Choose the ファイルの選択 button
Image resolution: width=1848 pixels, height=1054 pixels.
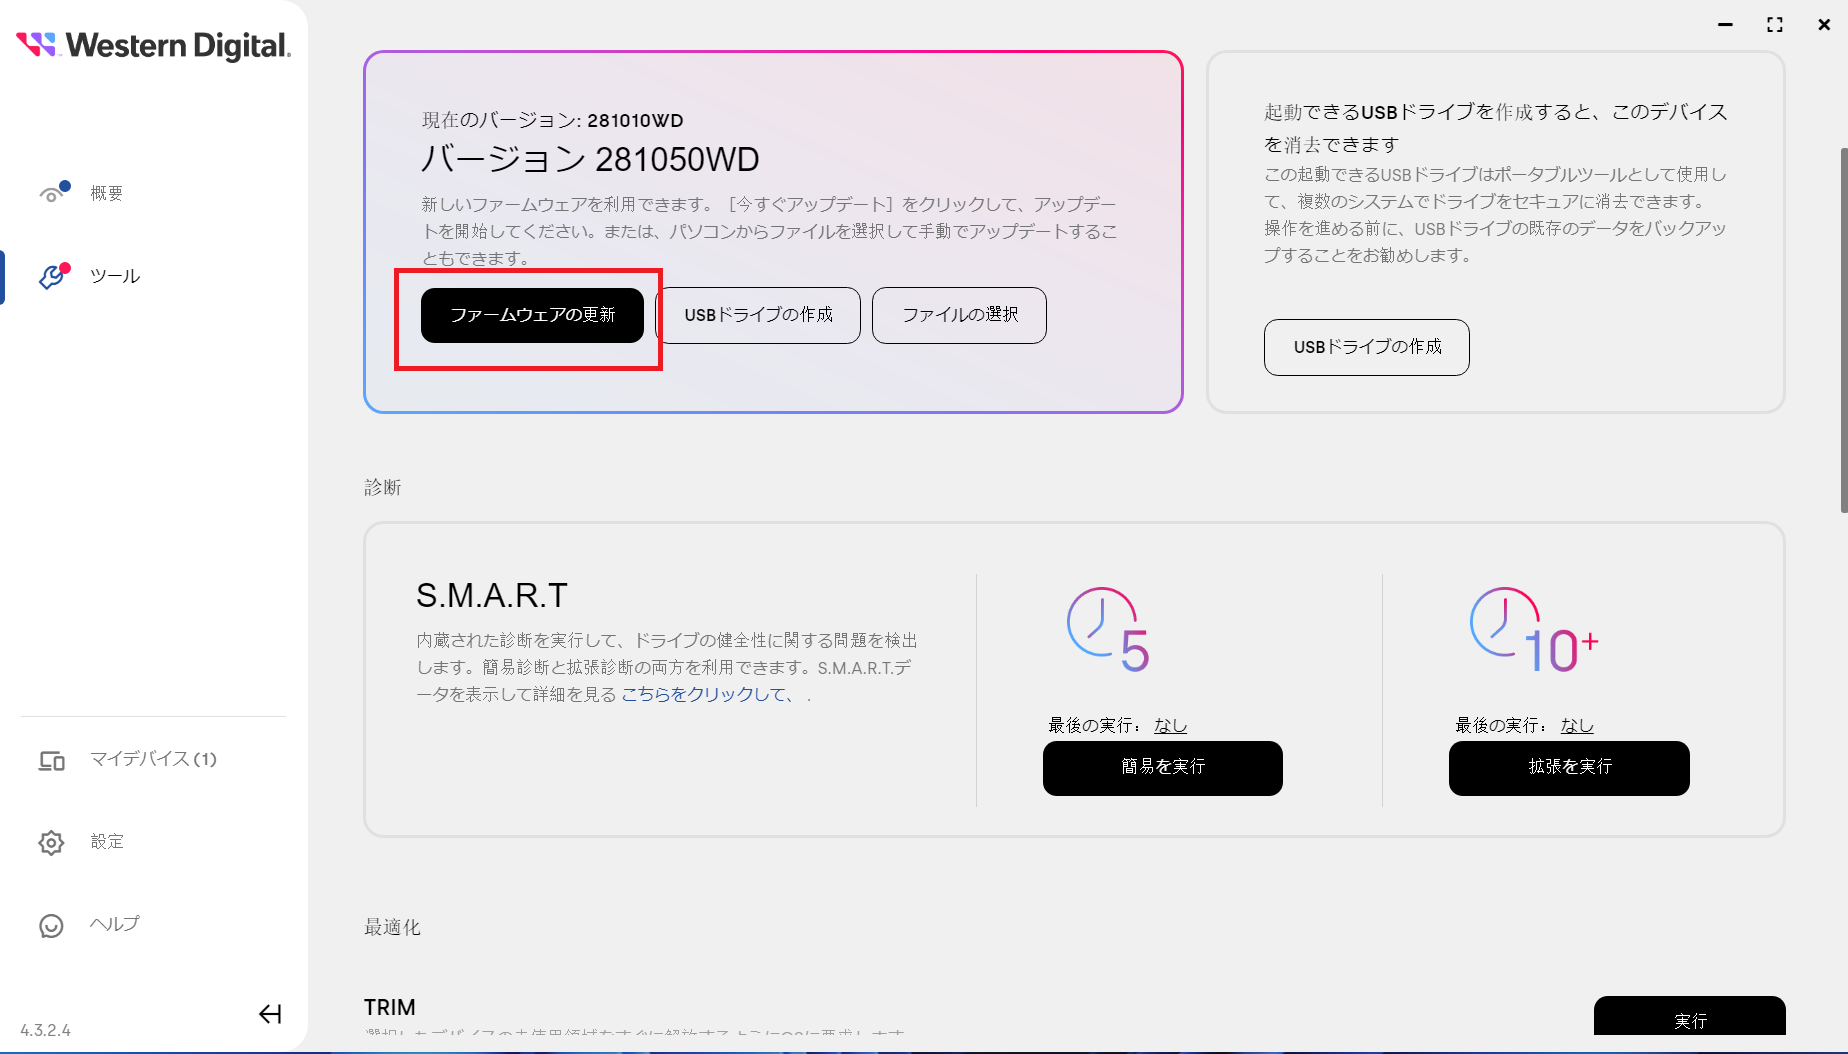tap(959, 315)
